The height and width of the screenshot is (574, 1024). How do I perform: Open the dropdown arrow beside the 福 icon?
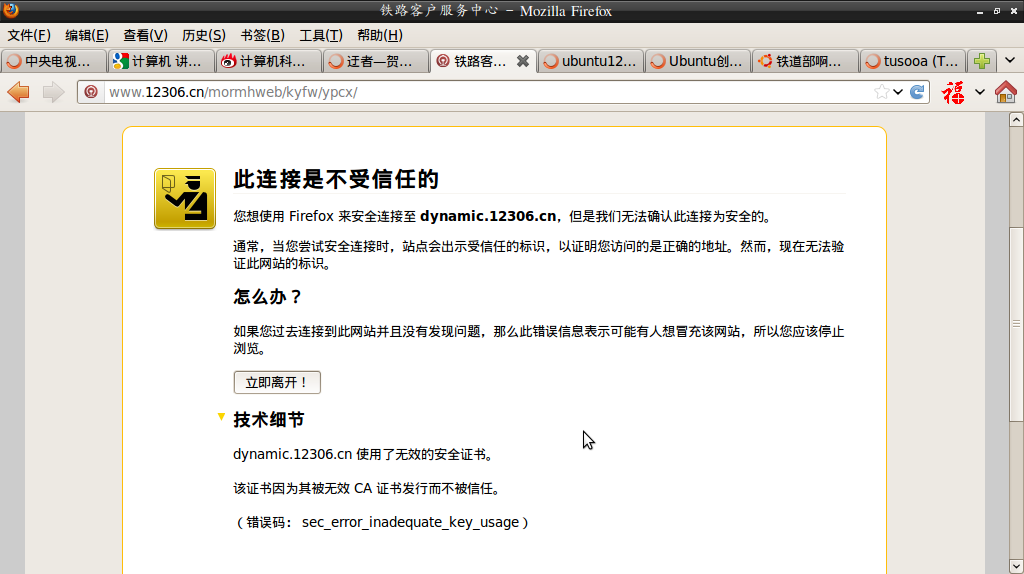coord(980,92)
